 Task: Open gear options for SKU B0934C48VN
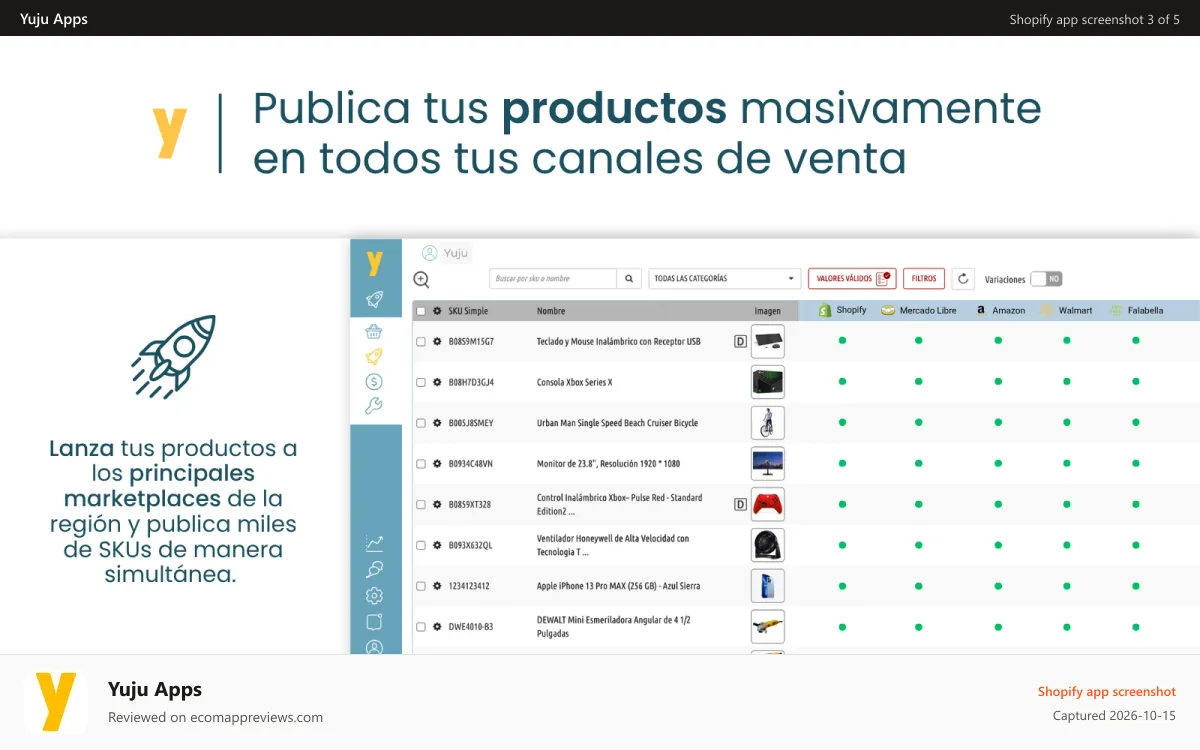coord(437,464)
